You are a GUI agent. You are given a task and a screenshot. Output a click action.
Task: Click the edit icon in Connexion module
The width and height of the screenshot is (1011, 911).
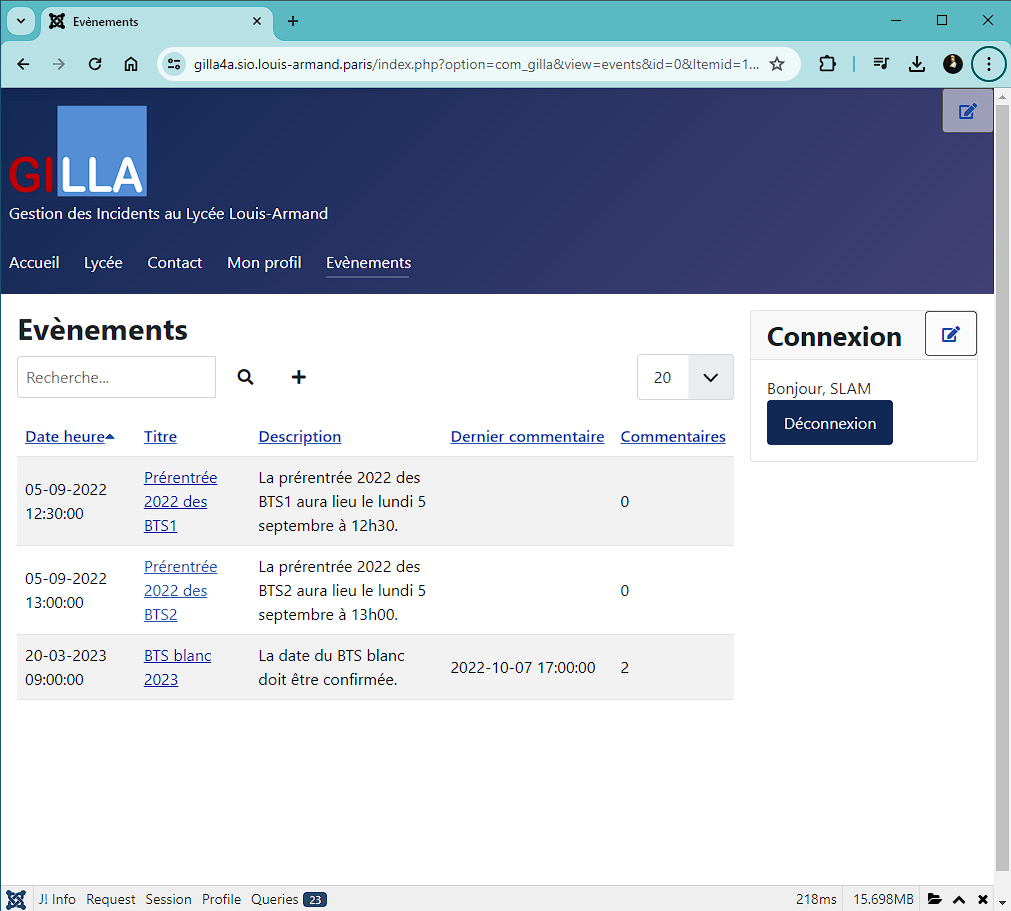pos(950,334)
